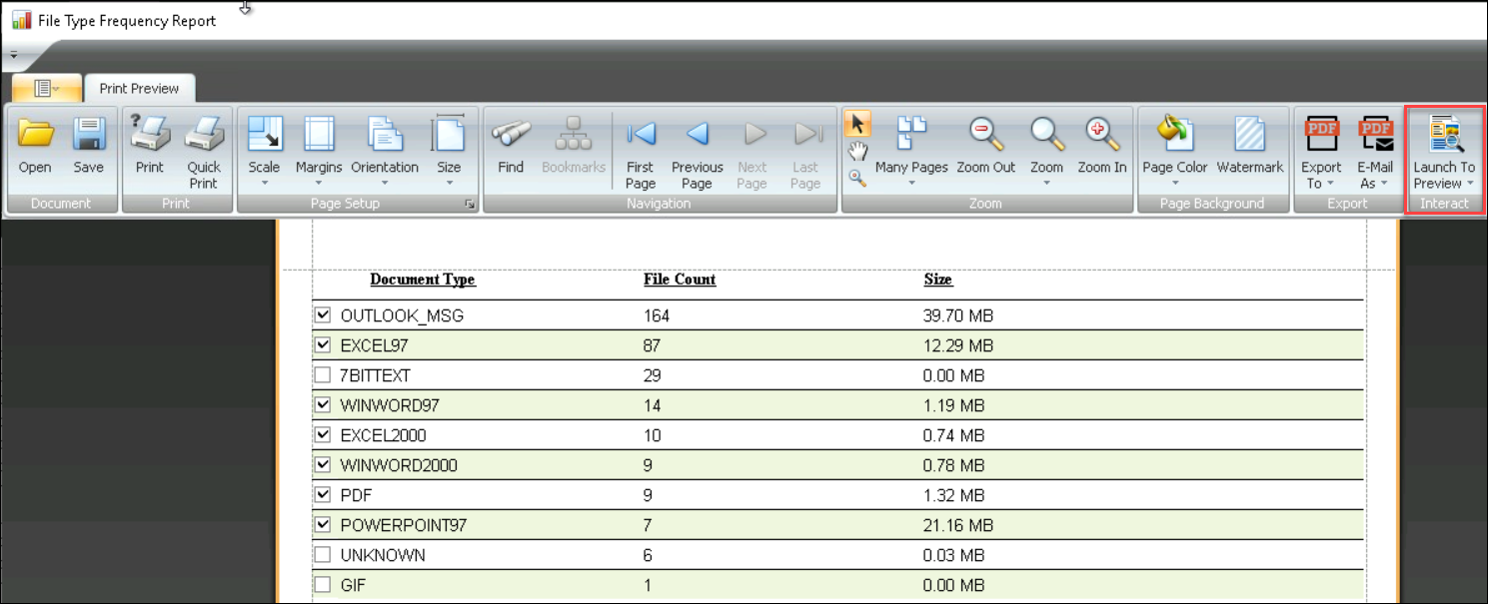
Task: Uncheck the EXCEL97 checkbox
Action: click(x=323, y=345)
